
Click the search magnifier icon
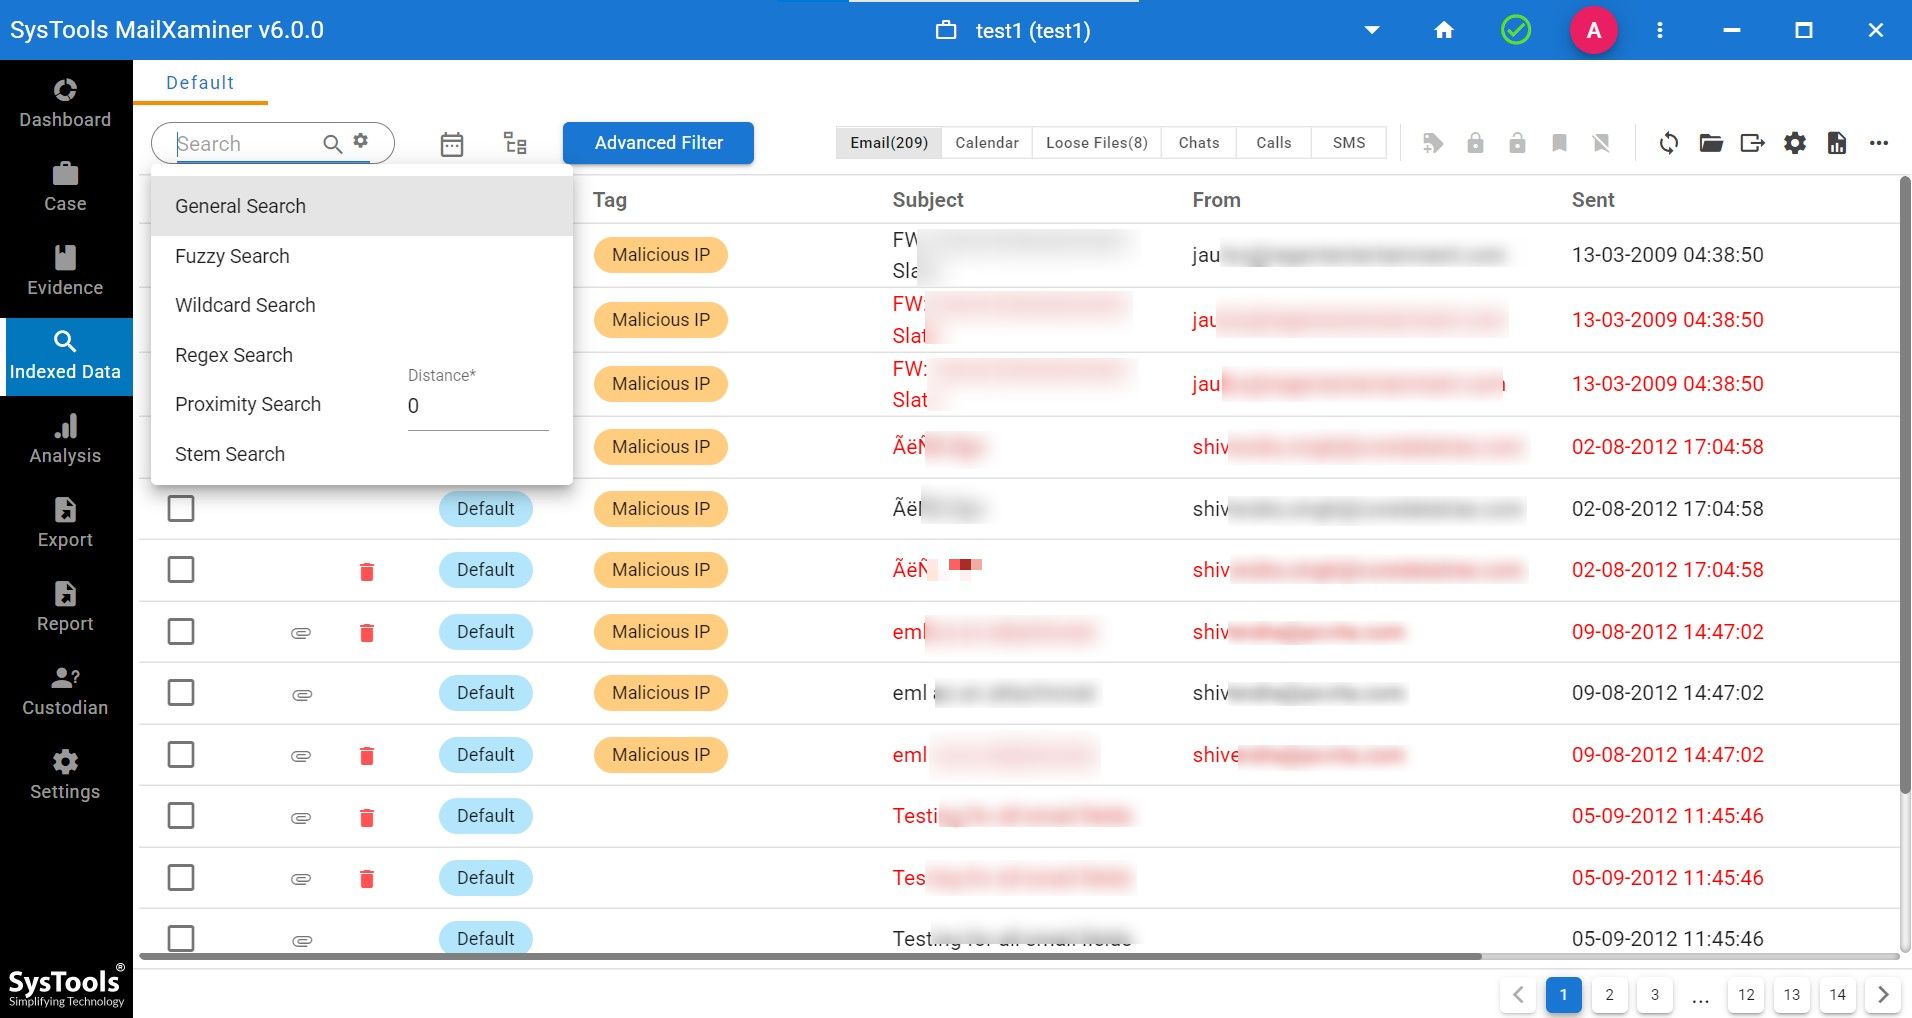point(333,144)
